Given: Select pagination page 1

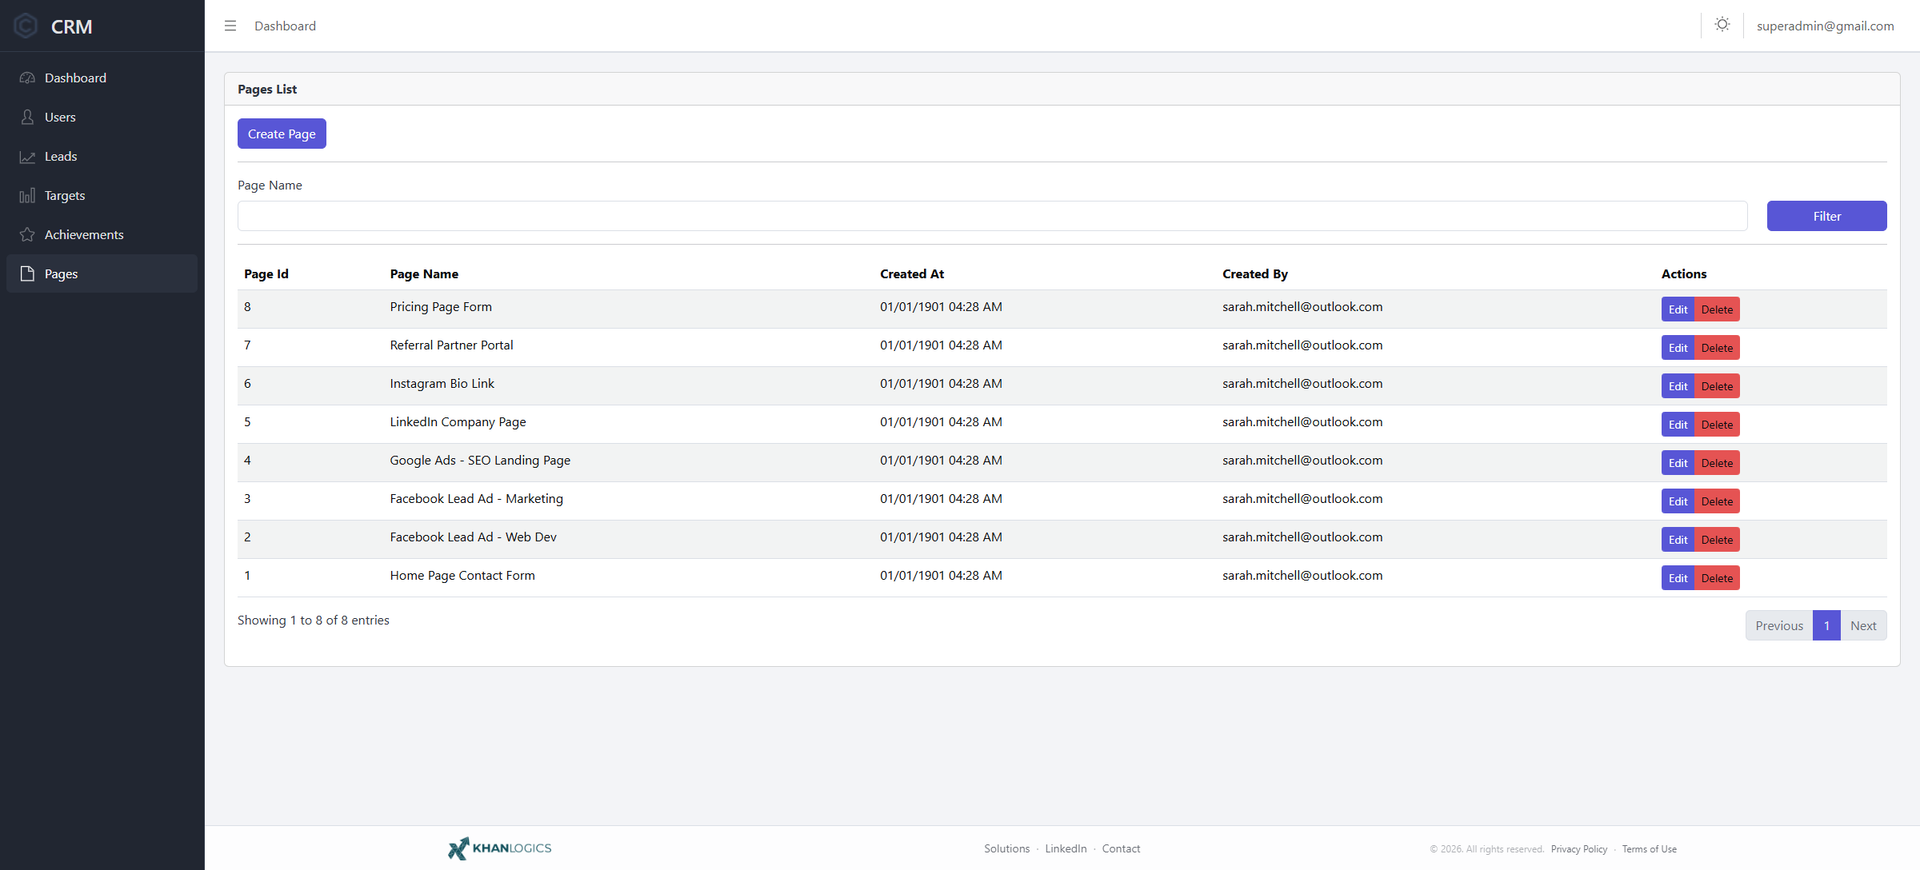Looking at the screenshot, I should point(1826,626).
